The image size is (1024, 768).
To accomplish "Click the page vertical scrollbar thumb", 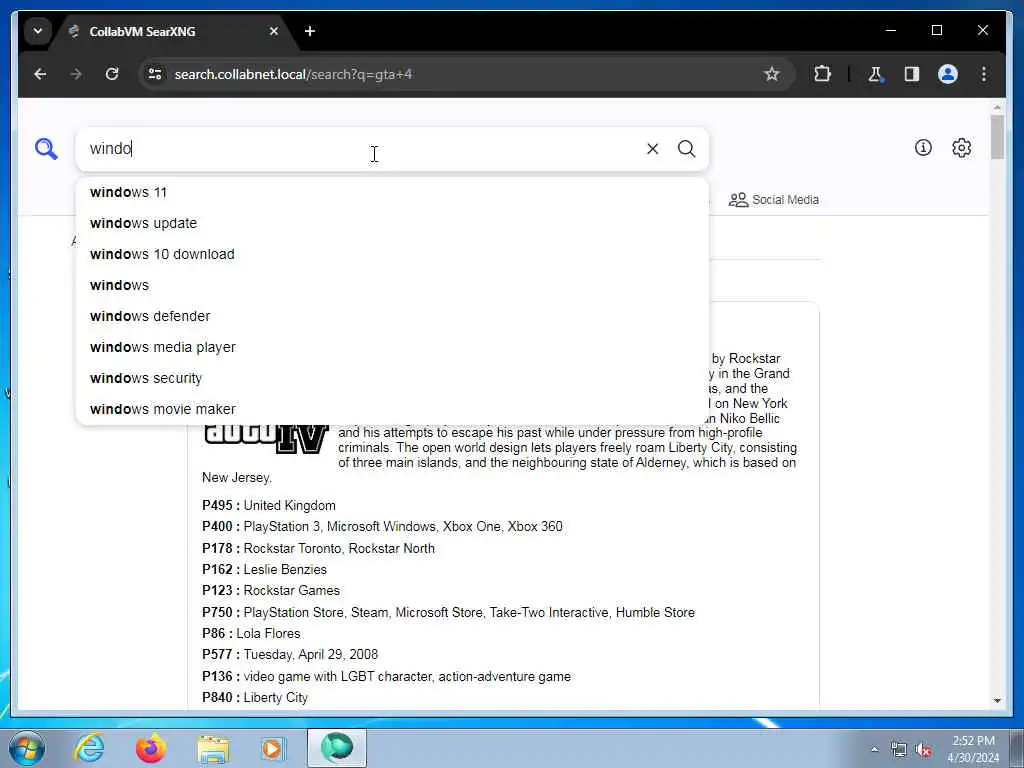I will click(997, 137).
